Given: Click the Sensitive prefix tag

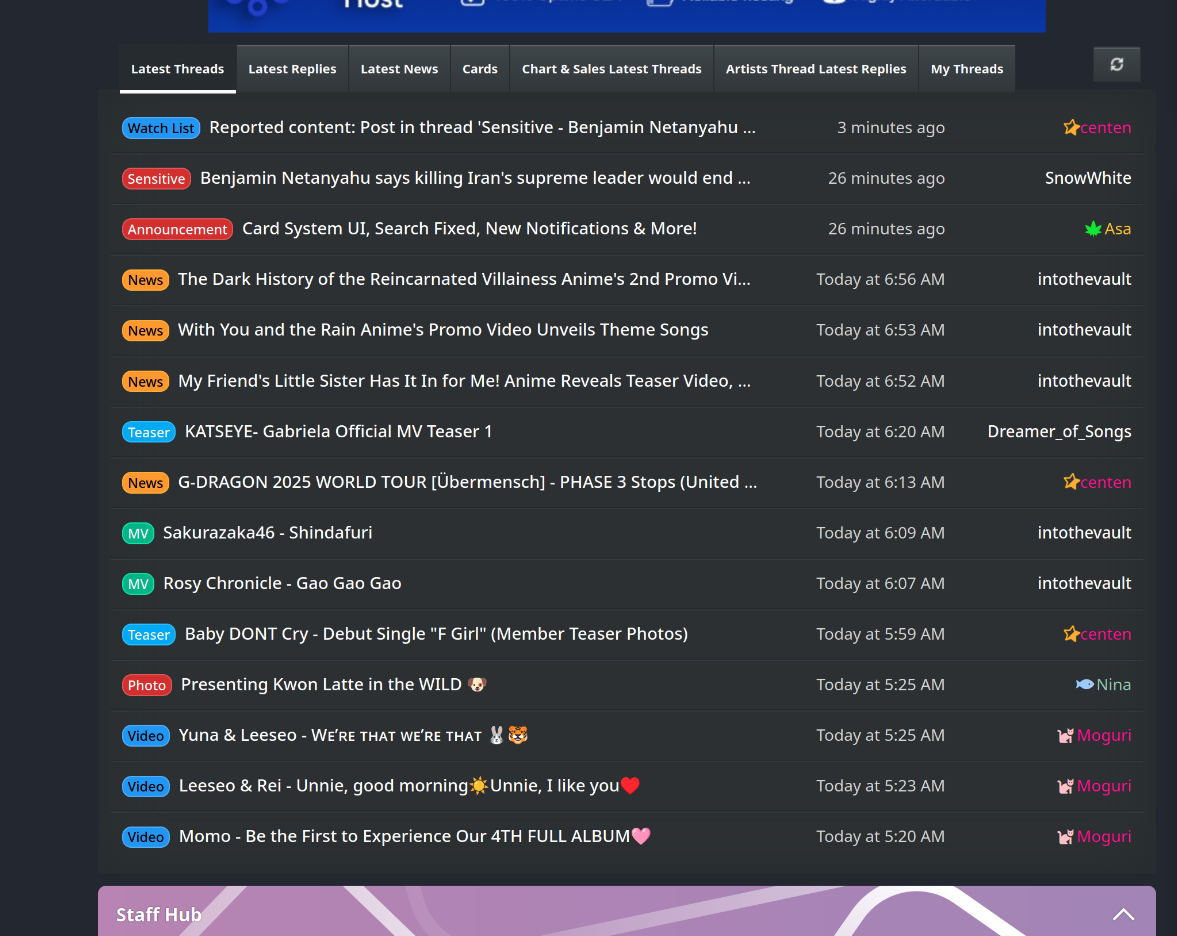Looking at the screenshot, I should [156, 179].
